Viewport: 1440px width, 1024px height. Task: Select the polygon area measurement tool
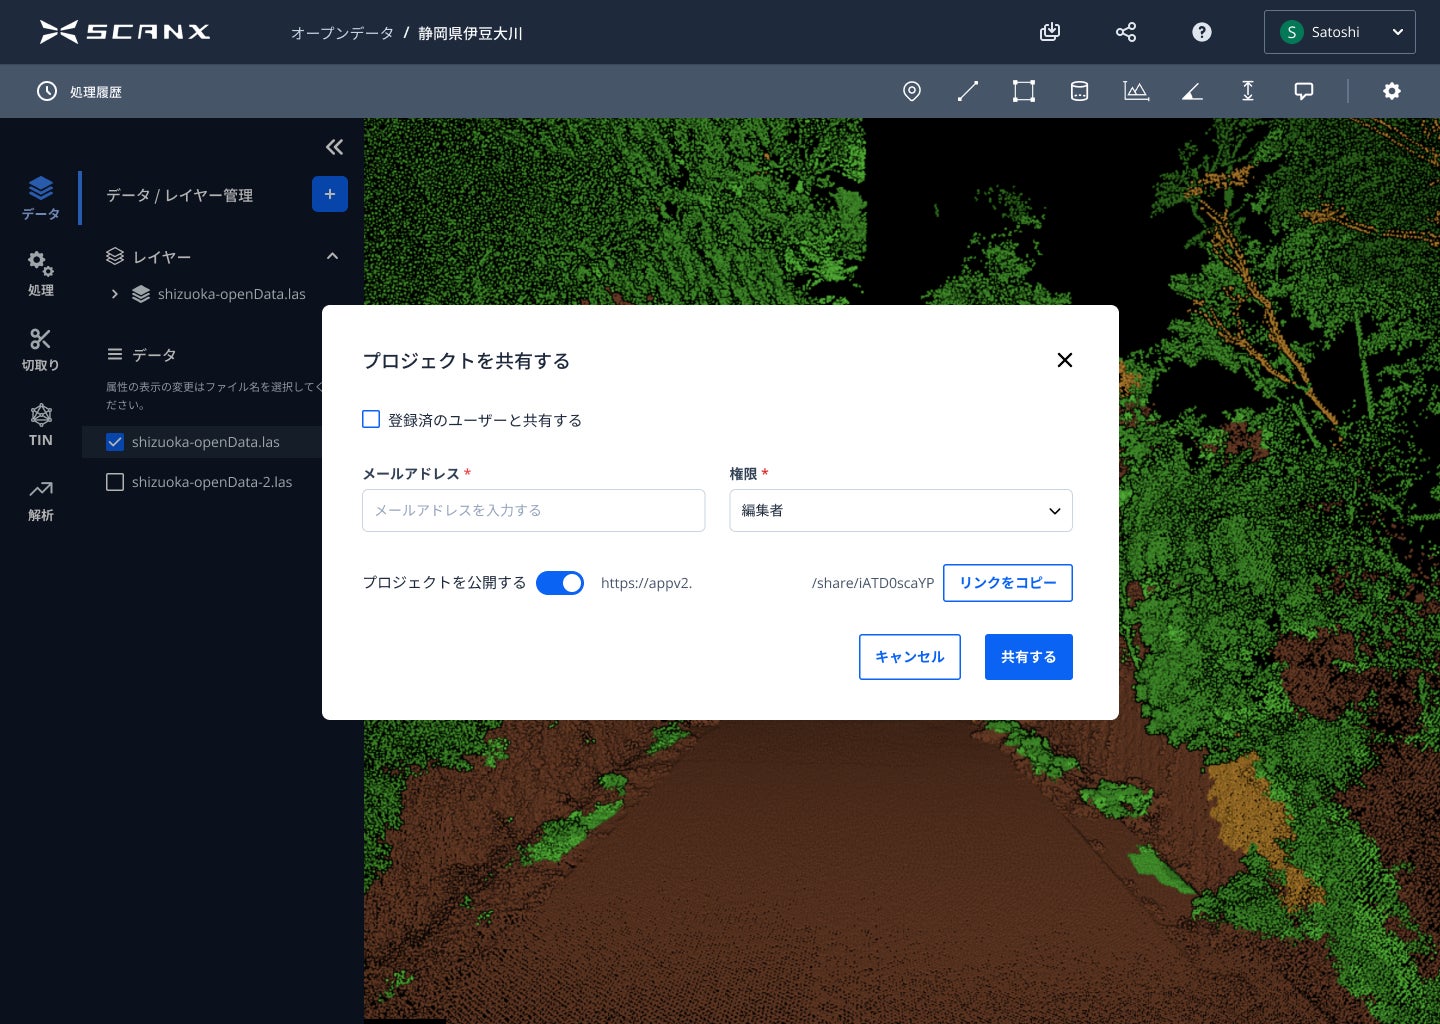1023,91
